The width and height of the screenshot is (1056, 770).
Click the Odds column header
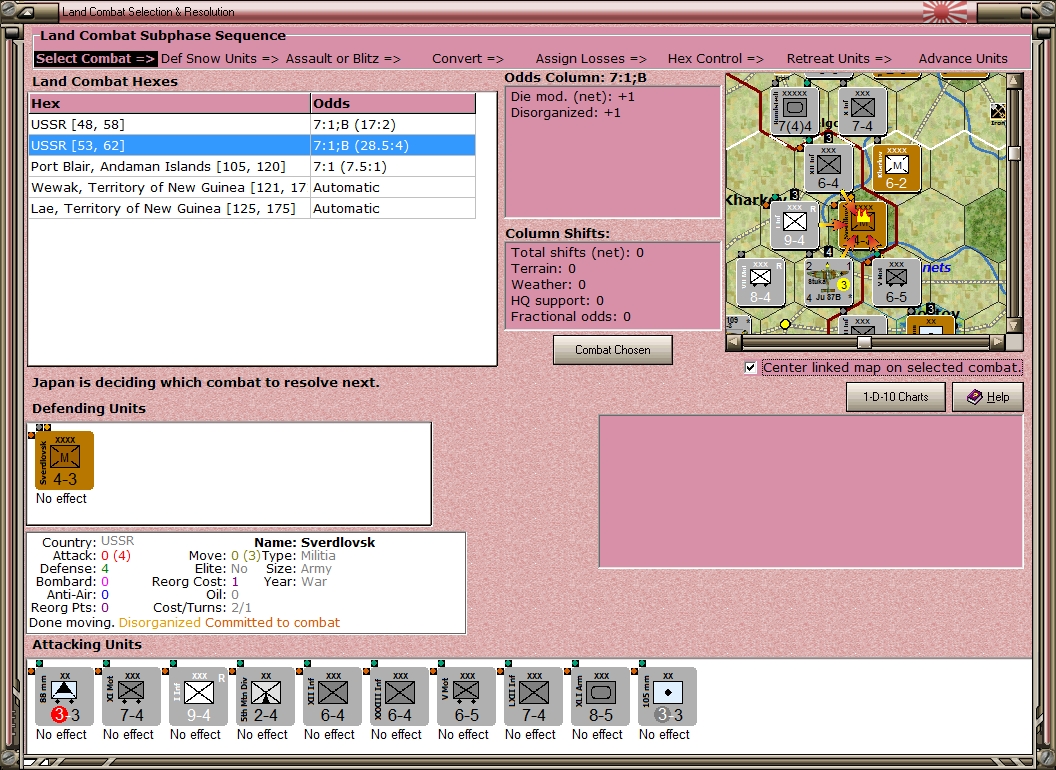point(393,103)
